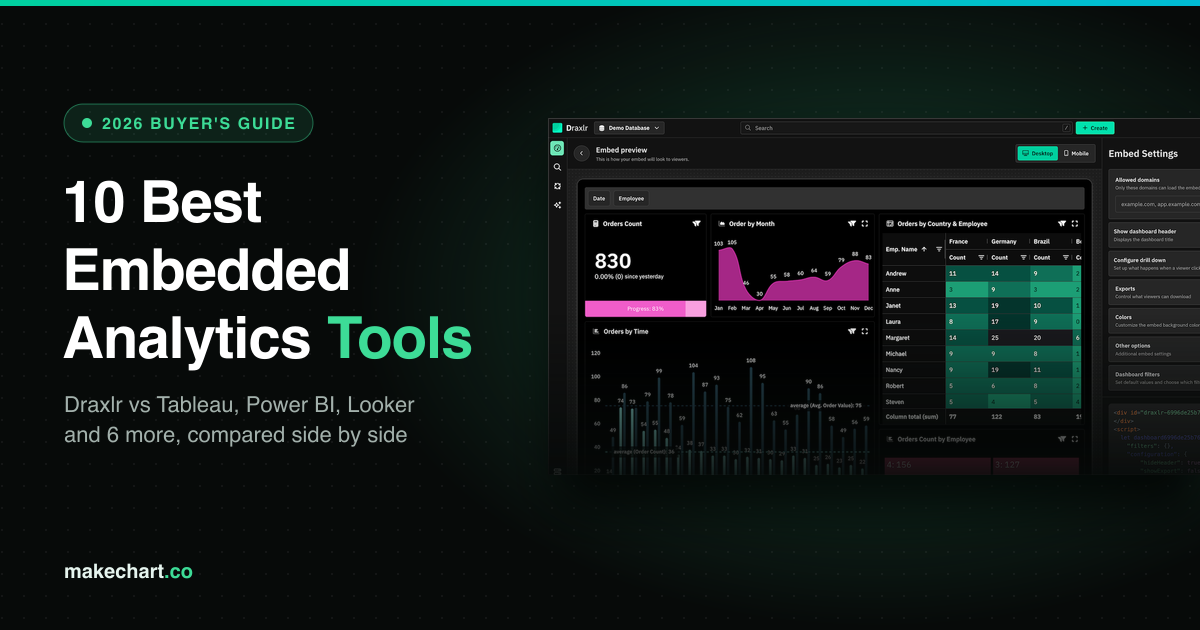The height and width of the screenshot is (630, 1200).
Task: Open the search magnifier icon in left sidebar
Action: click(557, 167)
